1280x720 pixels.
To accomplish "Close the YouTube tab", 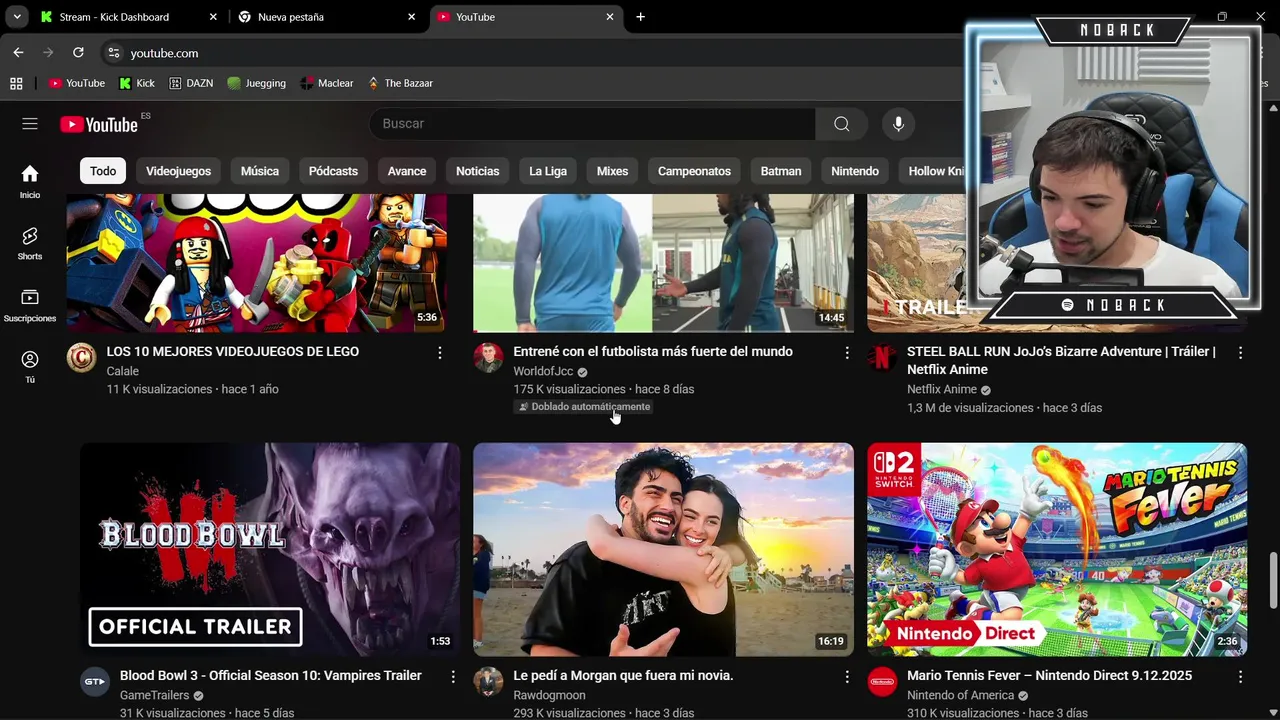I will tap(610, 17).
